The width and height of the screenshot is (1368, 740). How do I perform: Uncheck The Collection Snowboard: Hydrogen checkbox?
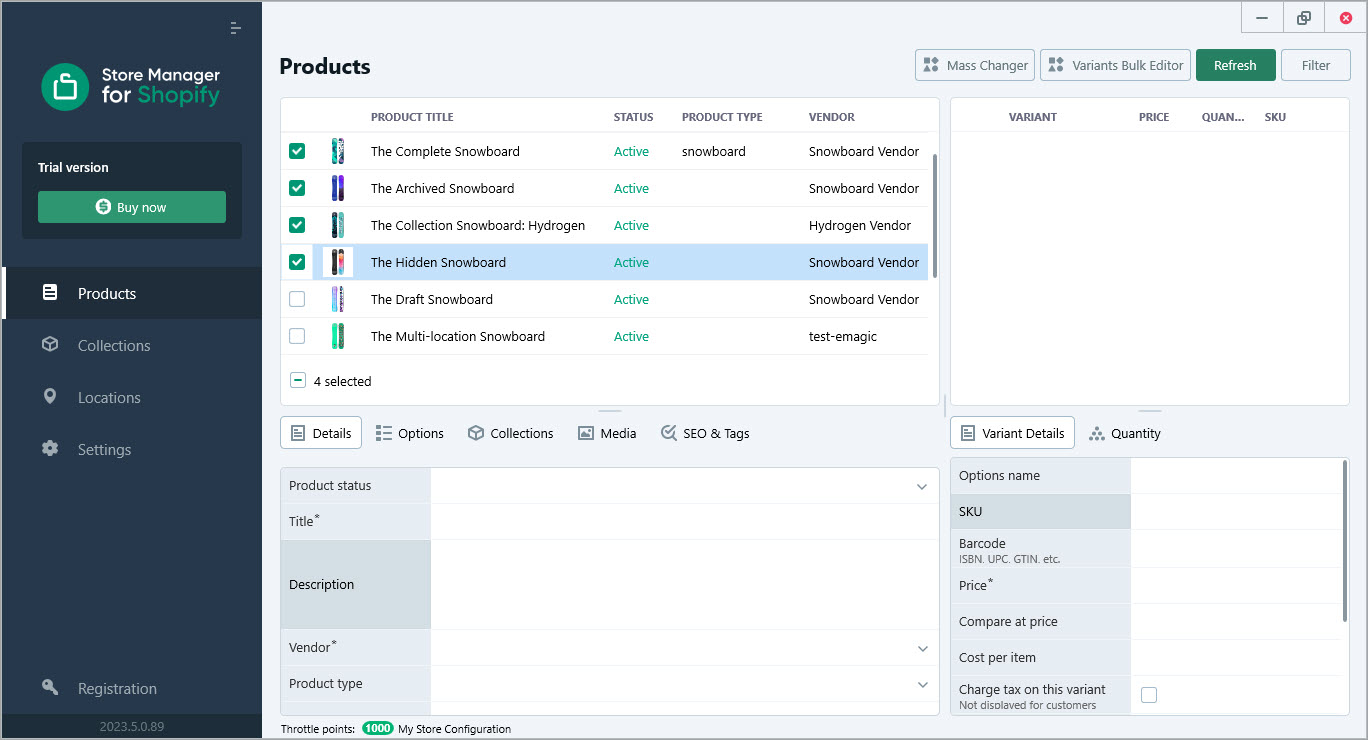coord(297,225)
